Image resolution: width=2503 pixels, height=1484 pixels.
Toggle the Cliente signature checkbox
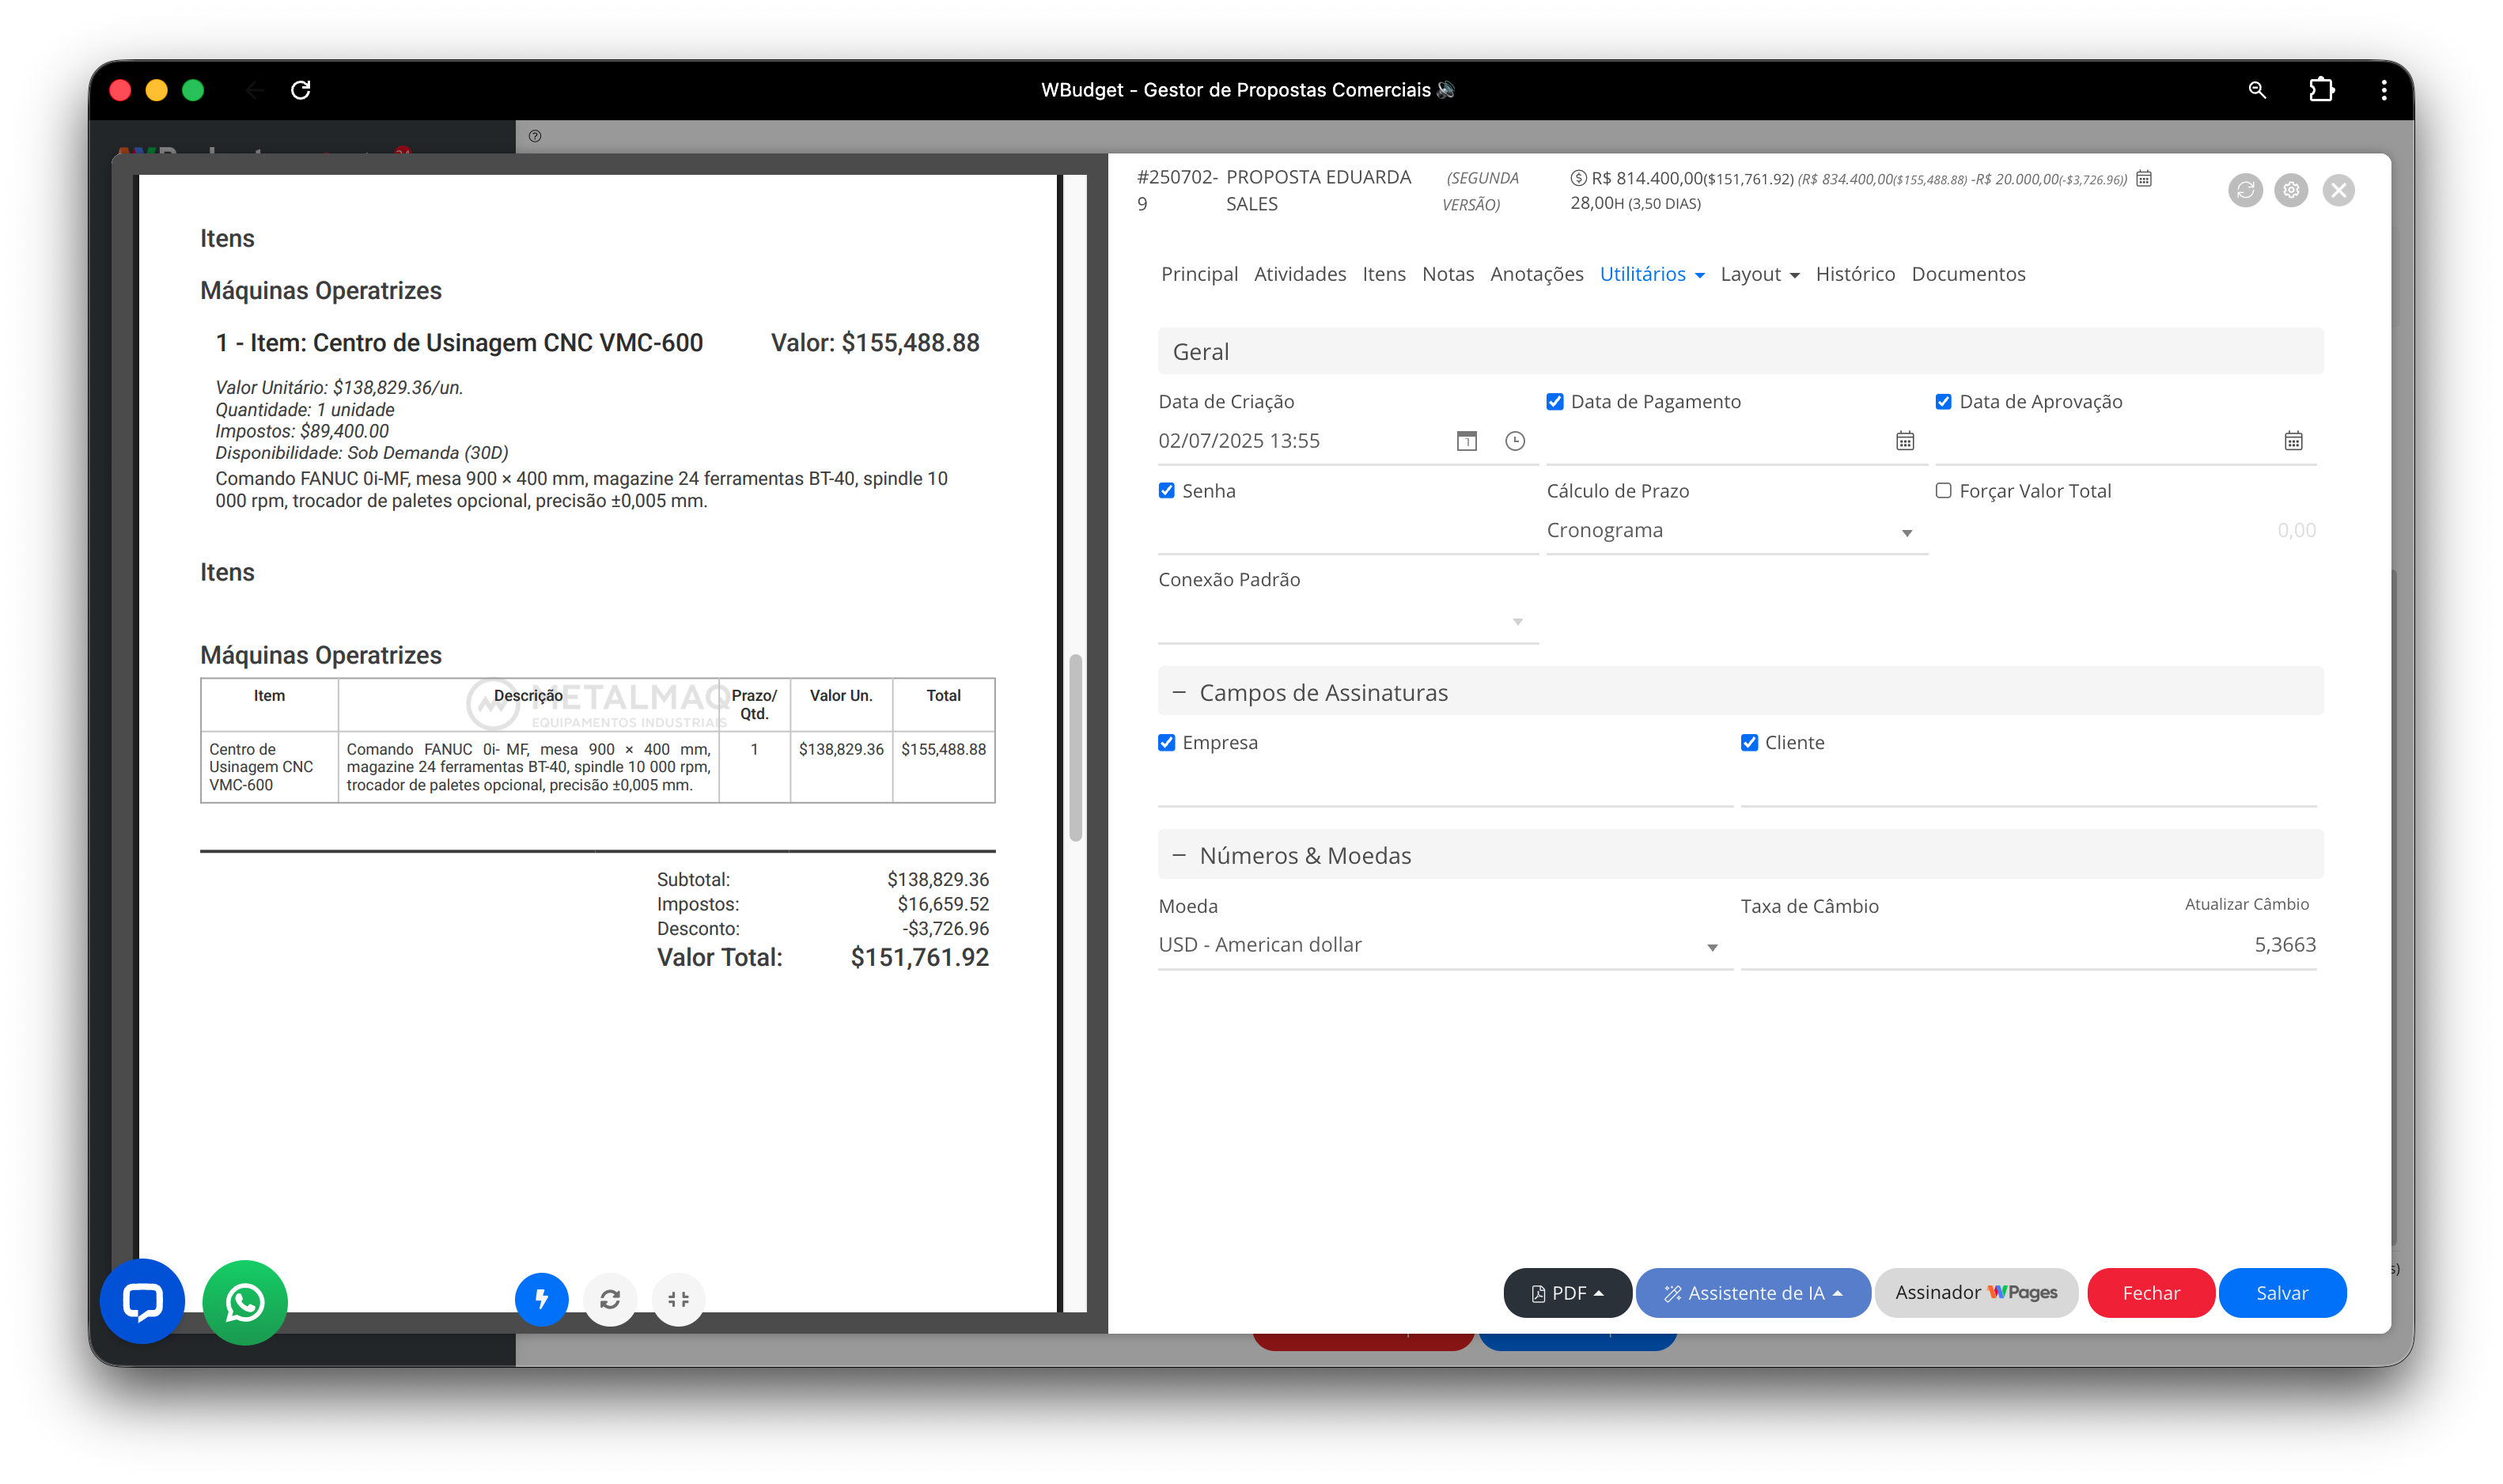pos(1749,743)
